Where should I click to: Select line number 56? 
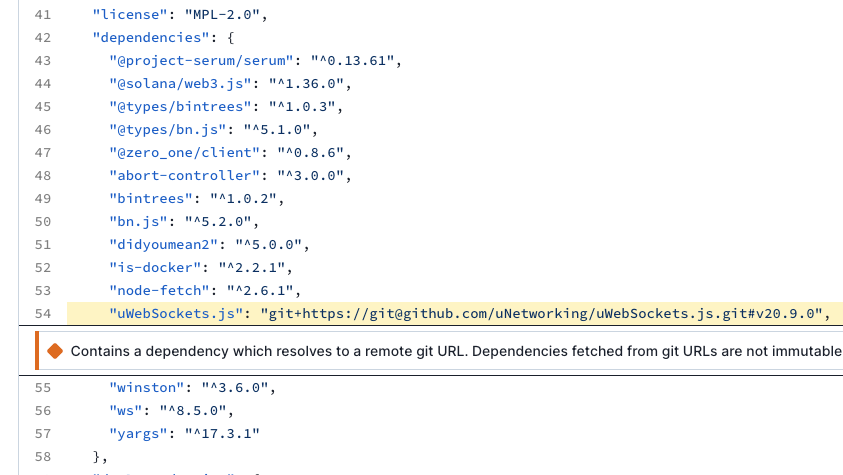click(42, 412)
